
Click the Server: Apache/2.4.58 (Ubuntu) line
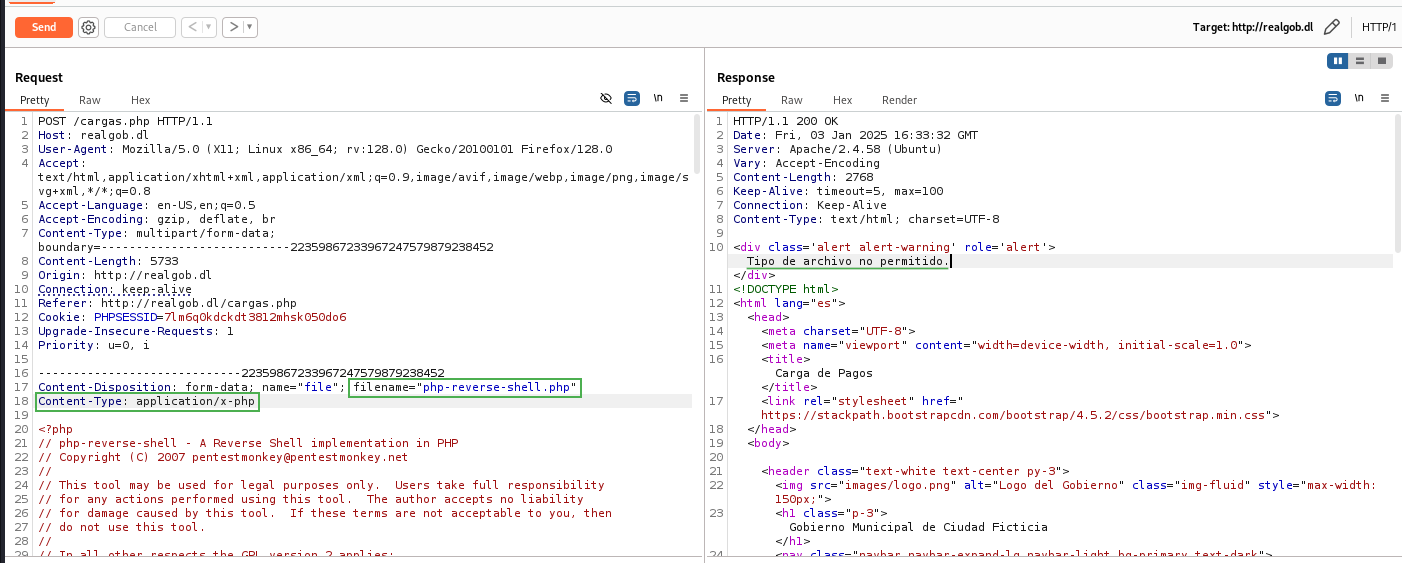coord(837,149)
